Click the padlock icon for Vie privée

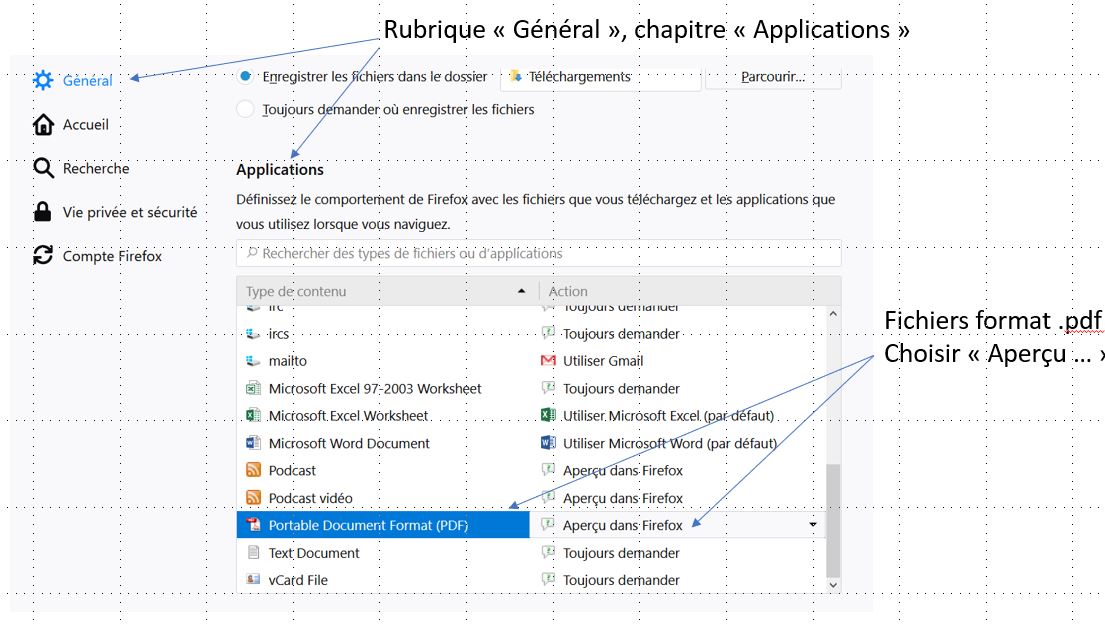(43, 211)
